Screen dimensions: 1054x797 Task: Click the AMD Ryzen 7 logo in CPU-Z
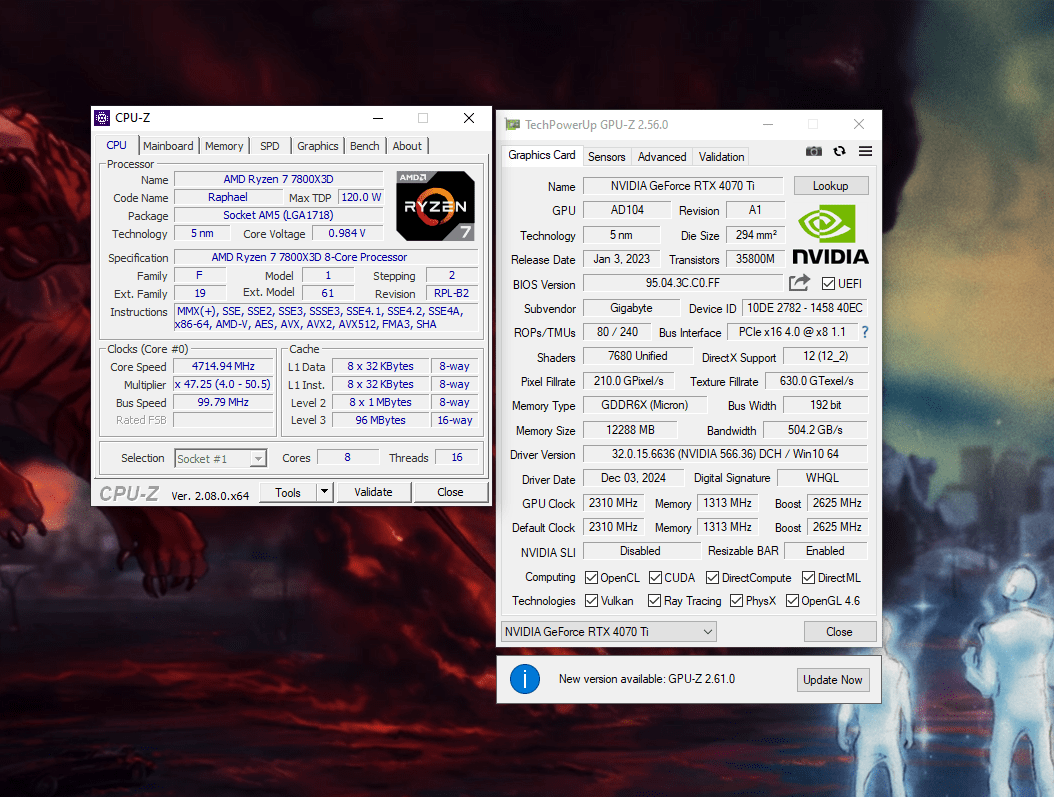tap(436, 206)
